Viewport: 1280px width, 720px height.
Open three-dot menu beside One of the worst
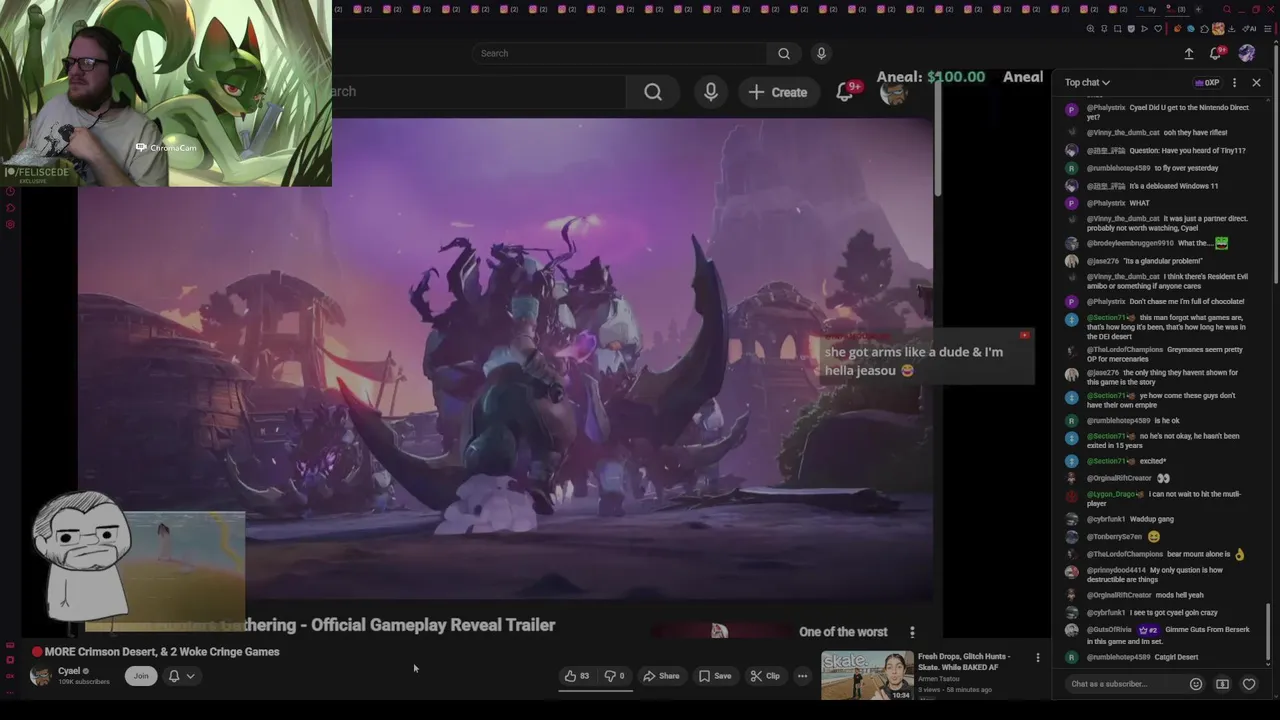coord(912,632)
